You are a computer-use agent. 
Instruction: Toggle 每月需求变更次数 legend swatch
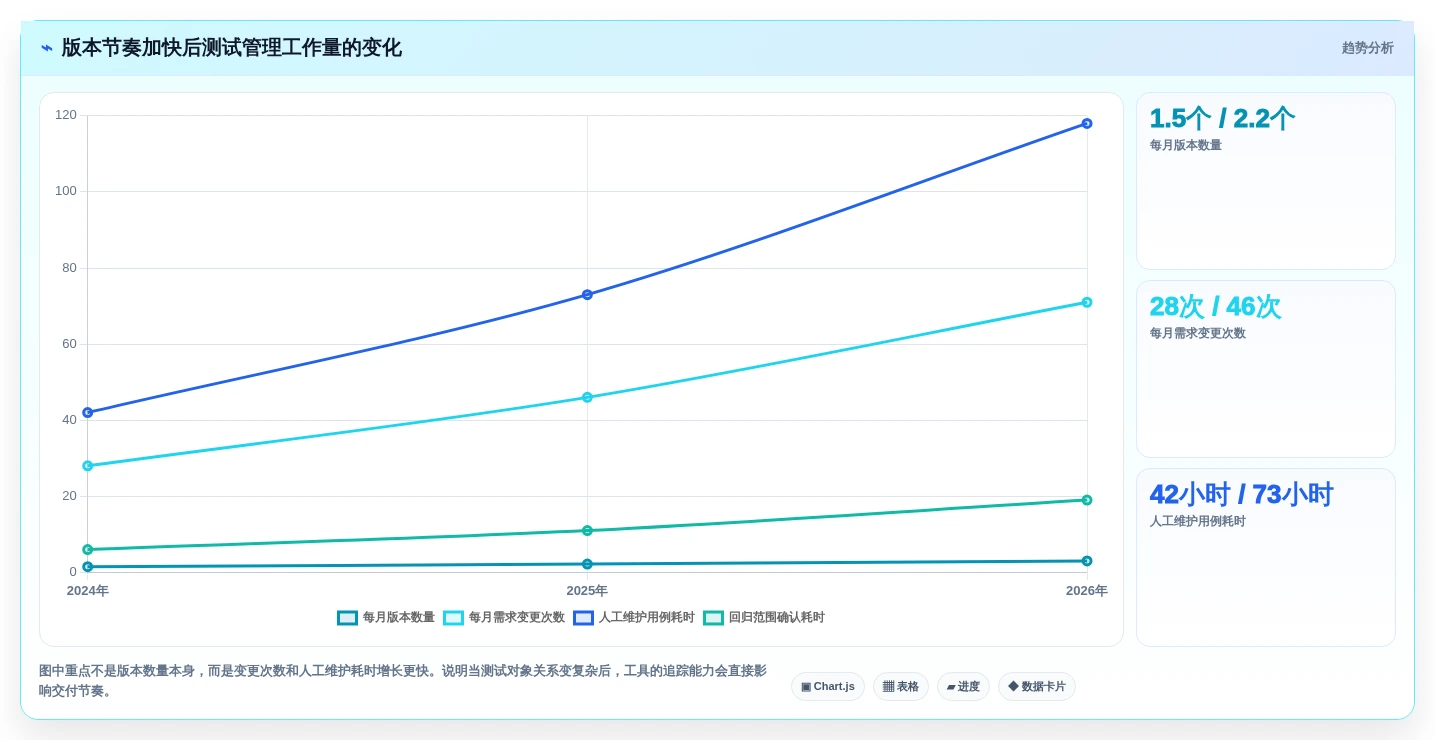tap(453, 618)
